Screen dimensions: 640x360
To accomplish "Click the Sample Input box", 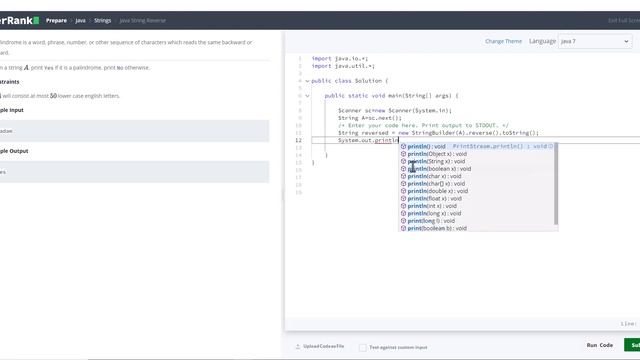I will pos(134,131).
